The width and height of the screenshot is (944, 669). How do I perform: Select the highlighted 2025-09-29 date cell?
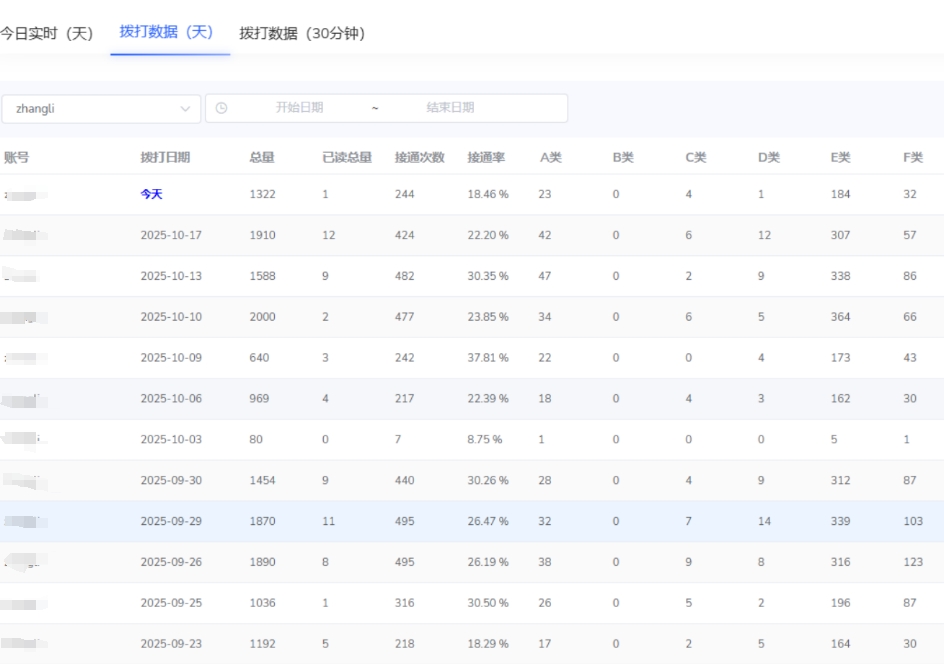(171, 522)
